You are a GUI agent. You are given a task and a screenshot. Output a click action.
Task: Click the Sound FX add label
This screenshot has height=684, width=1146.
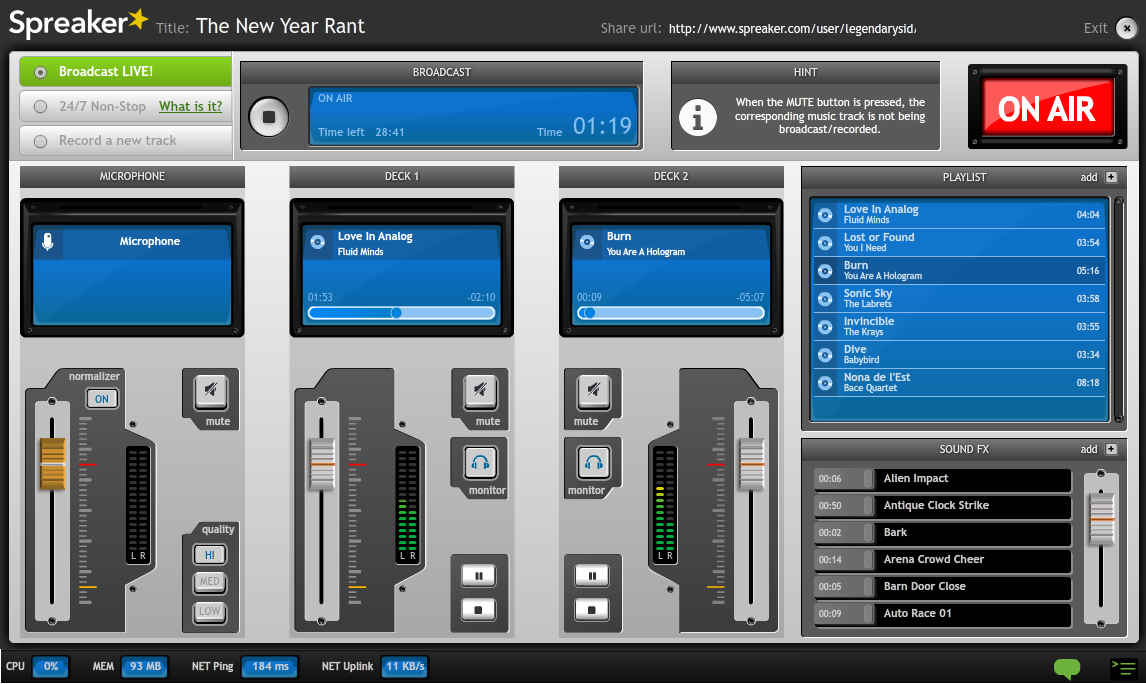(1089, 449)
